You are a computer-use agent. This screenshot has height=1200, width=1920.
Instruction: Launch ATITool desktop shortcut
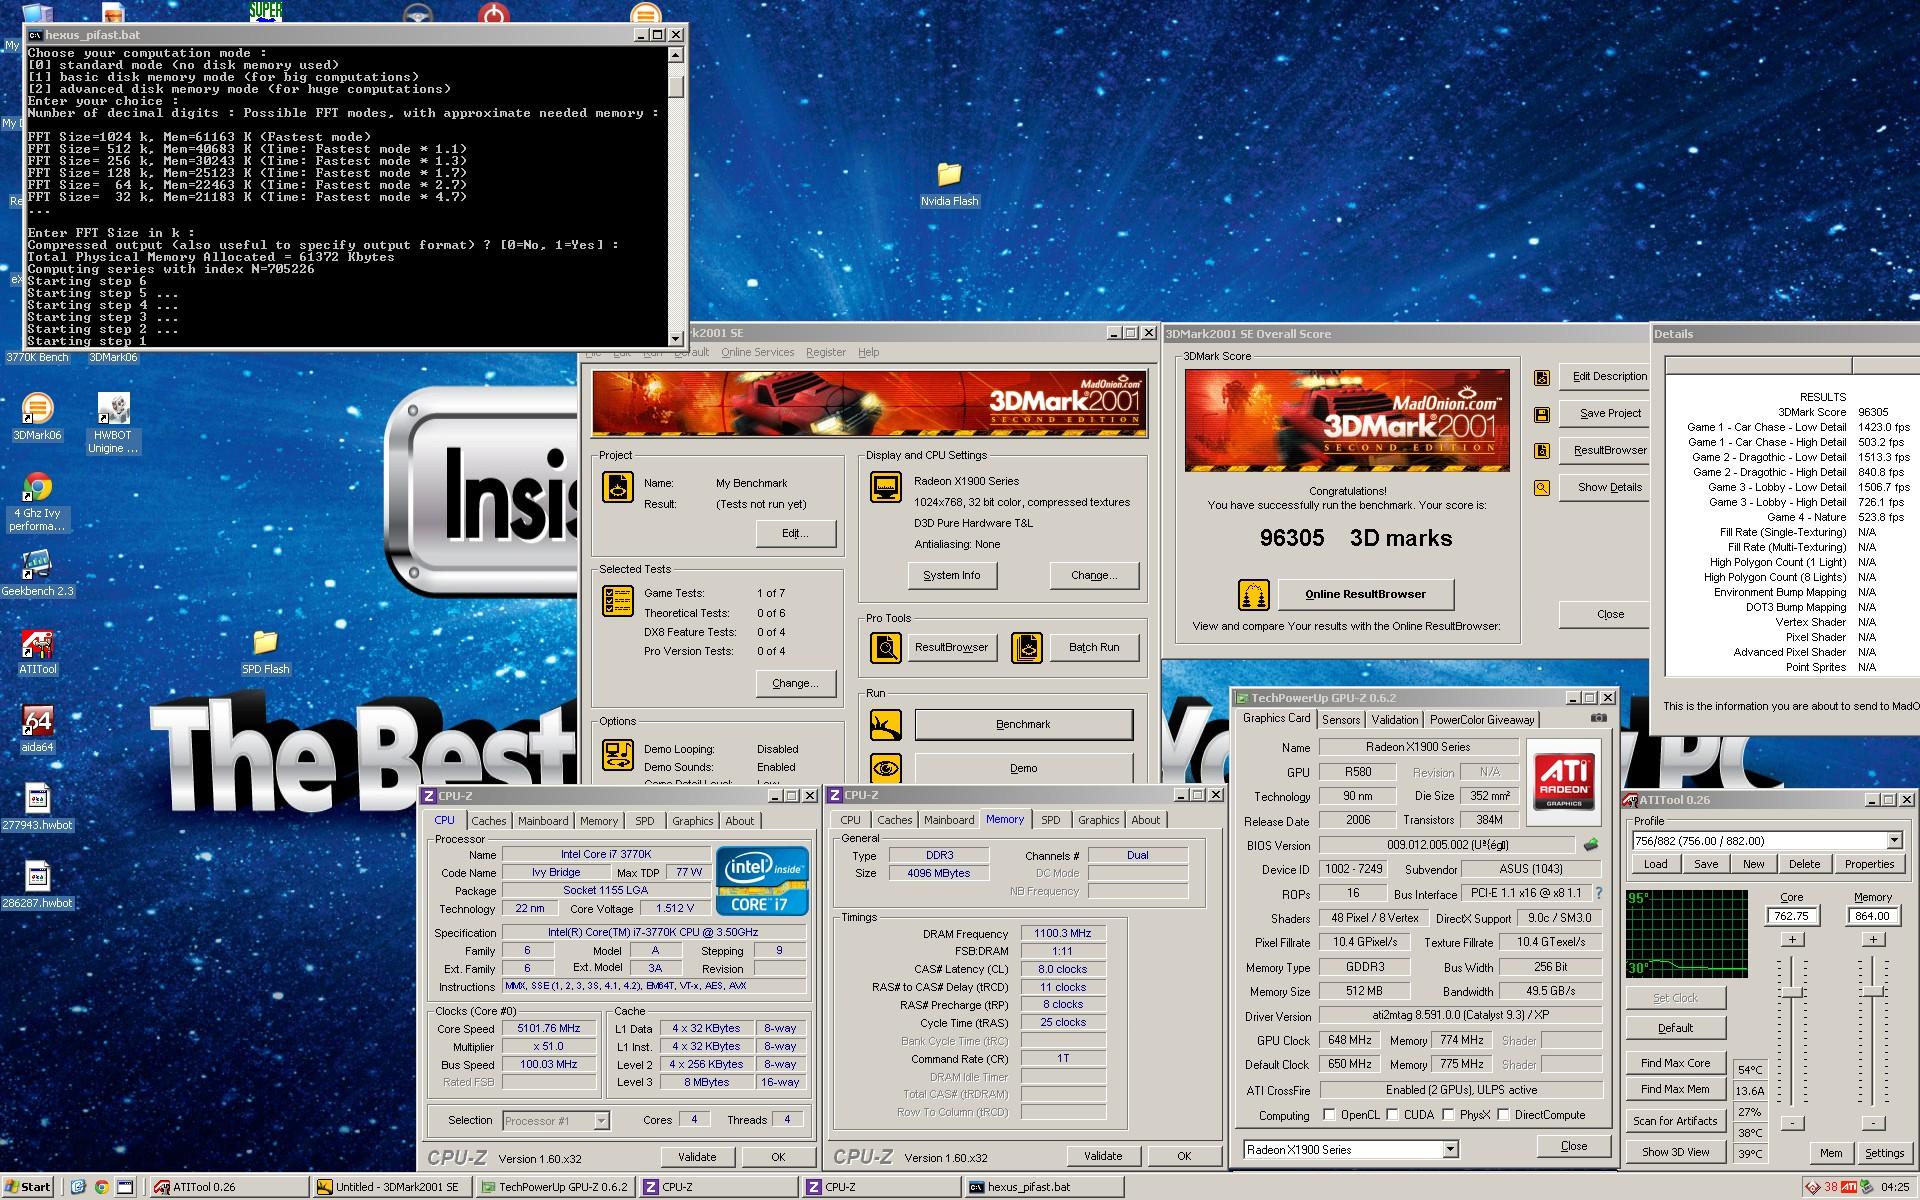[37, 643]
